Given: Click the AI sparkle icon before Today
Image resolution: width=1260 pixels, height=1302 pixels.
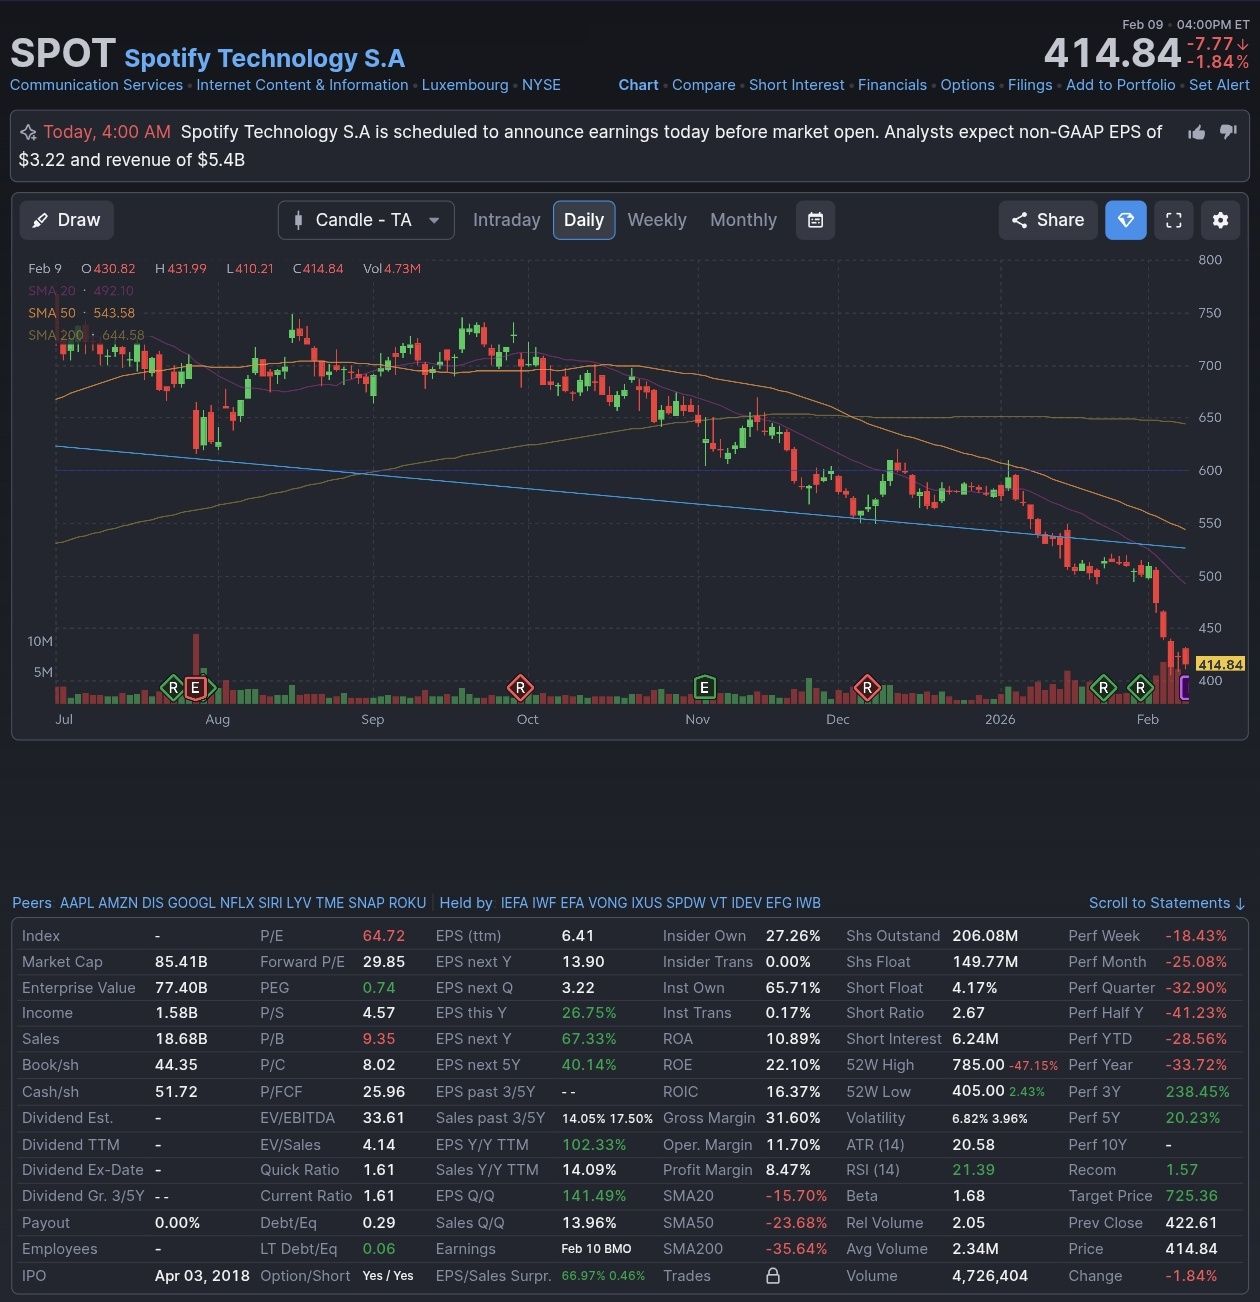Looking at the screenshot, I should point(28,133).
